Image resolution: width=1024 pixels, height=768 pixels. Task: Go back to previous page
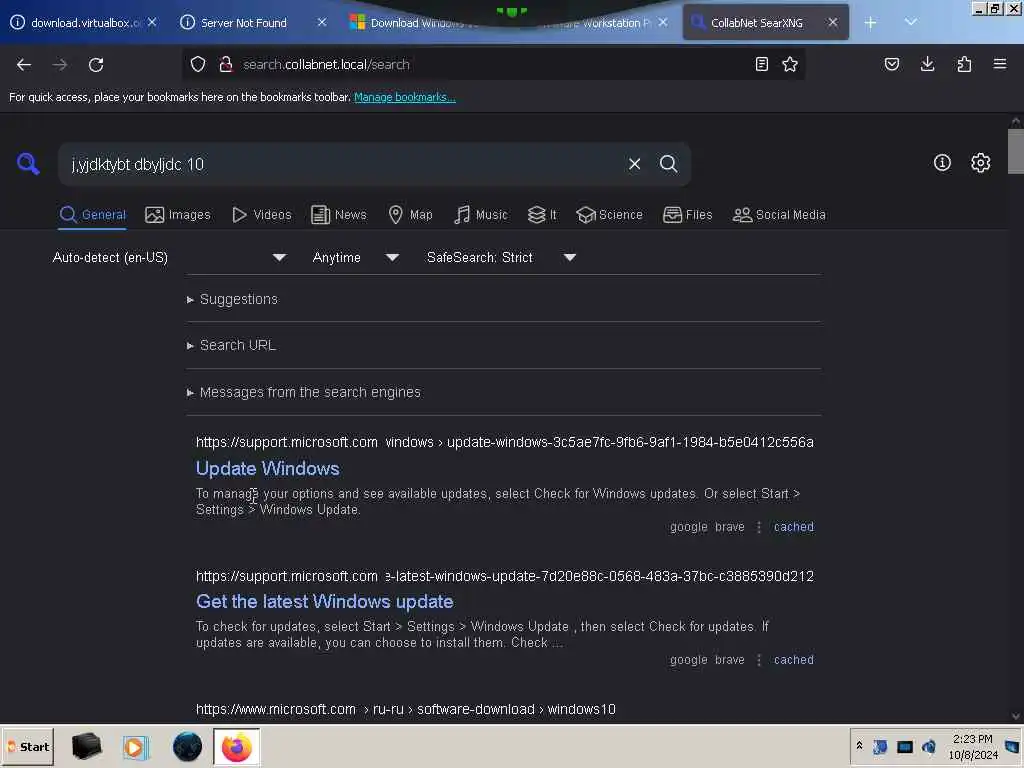24,65
